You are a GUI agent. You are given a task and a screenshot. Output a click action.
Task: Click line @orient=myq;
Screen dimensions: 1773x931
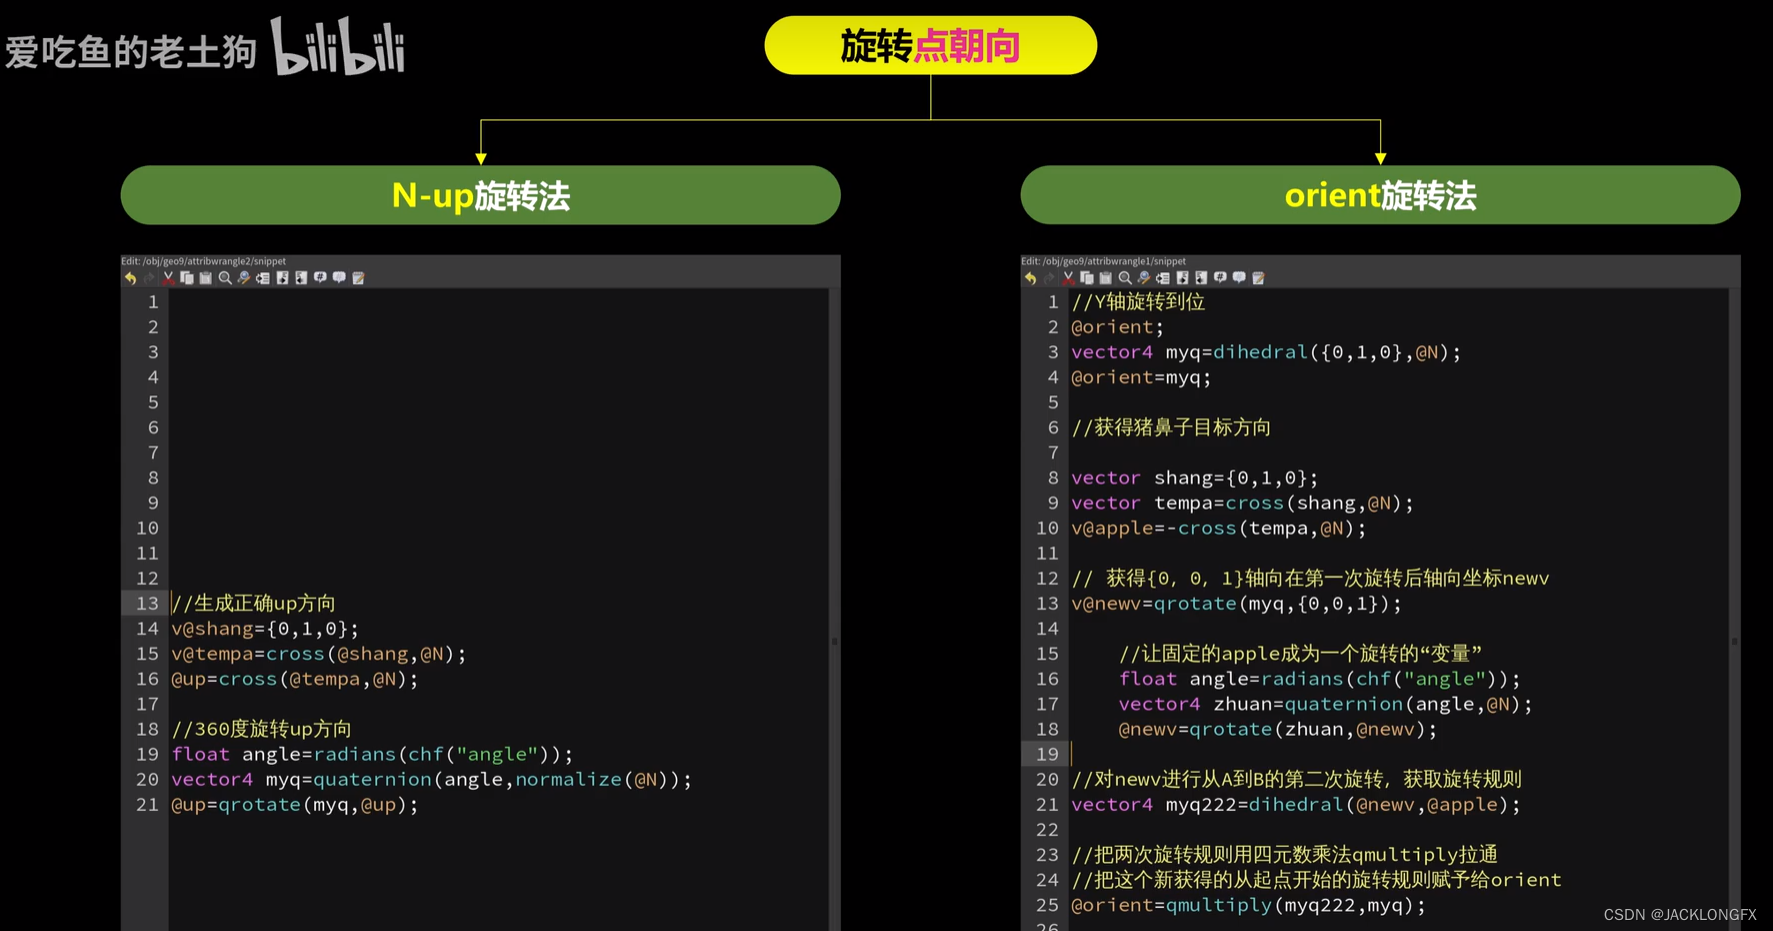(x=1141, y=377)
